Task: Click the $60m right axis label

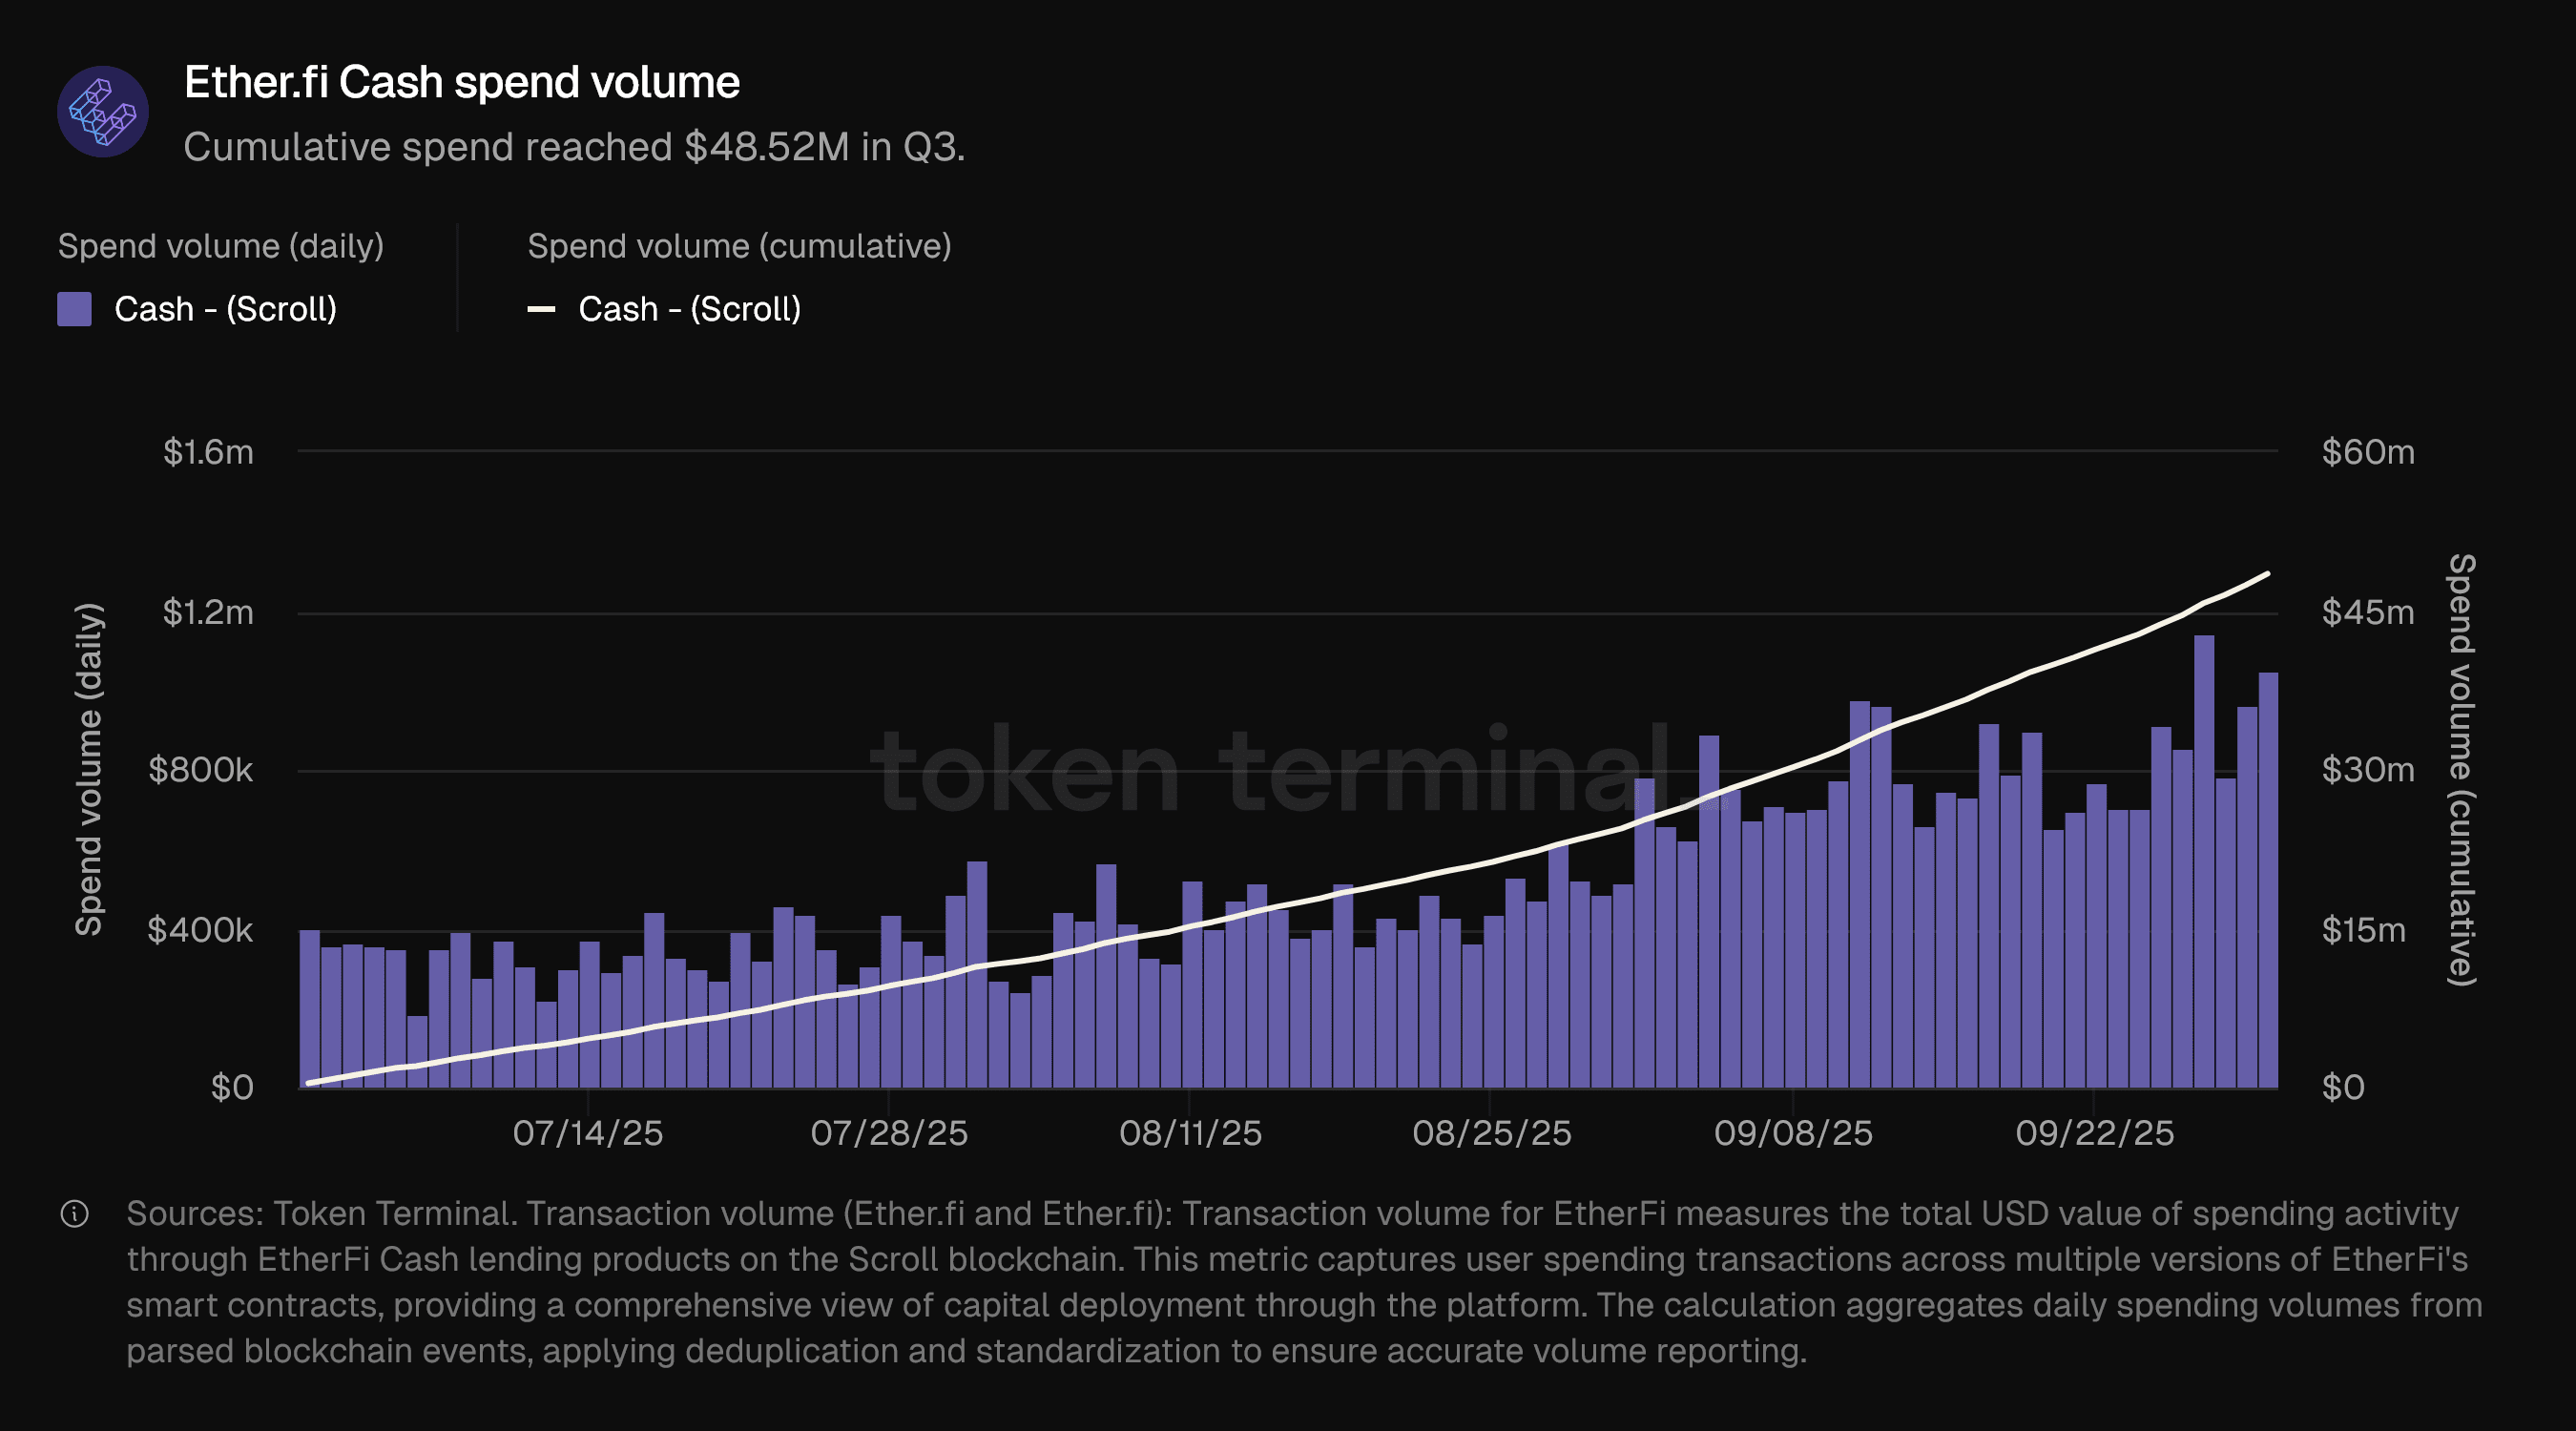Action: pyautogui.click(x=2367, y=452)
